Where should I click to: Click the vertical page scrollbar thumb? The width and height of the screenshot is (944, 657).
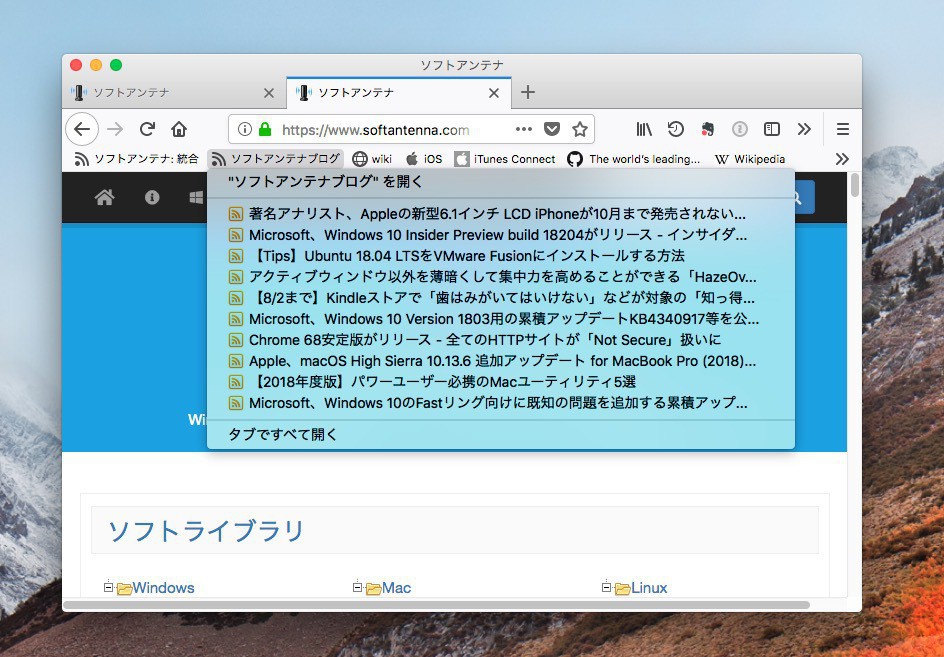[x=854, y=185]
